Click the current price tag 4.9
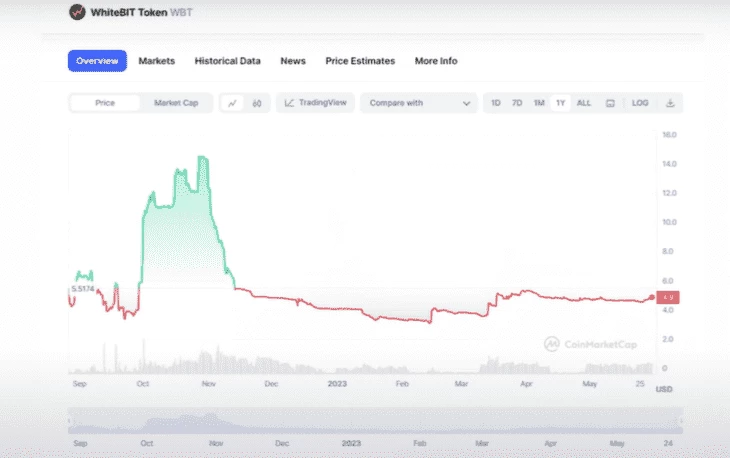Image resolution: width=730 pixels, height=458 pixels. point(668,297)
